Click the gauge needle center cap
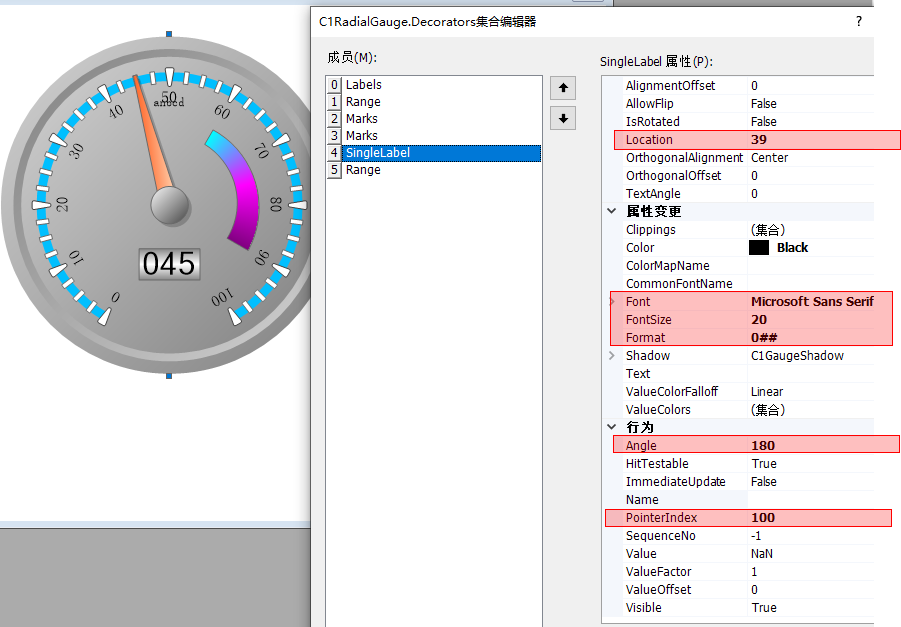Viewport: 901px width, 627px height. point(170,206)
